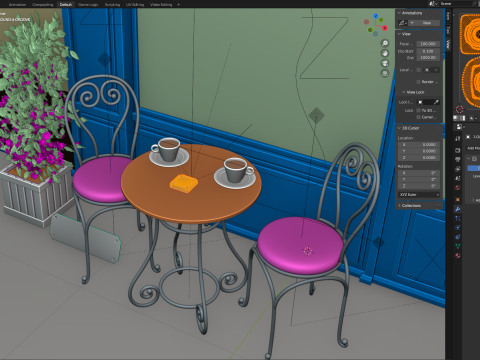
Task: Select the Default workspace tab
Action: tap(65, 5)
